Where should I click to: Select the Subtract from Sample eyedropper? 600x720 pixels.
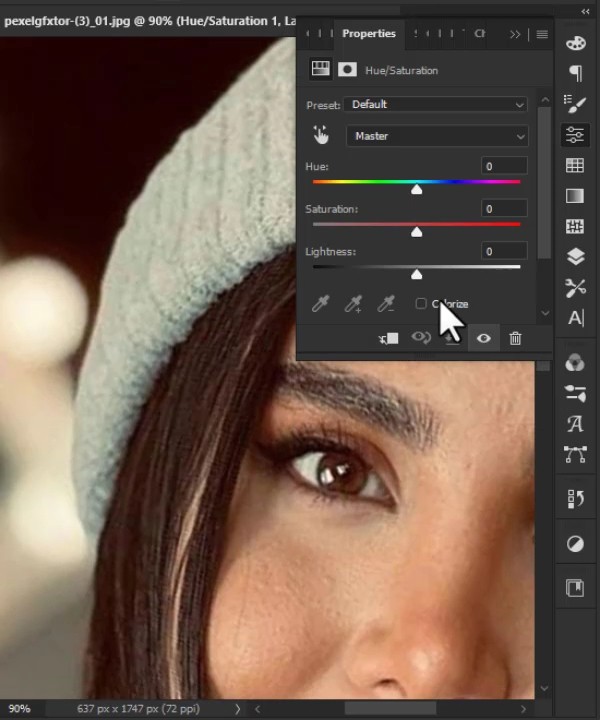tap(386, 304)
